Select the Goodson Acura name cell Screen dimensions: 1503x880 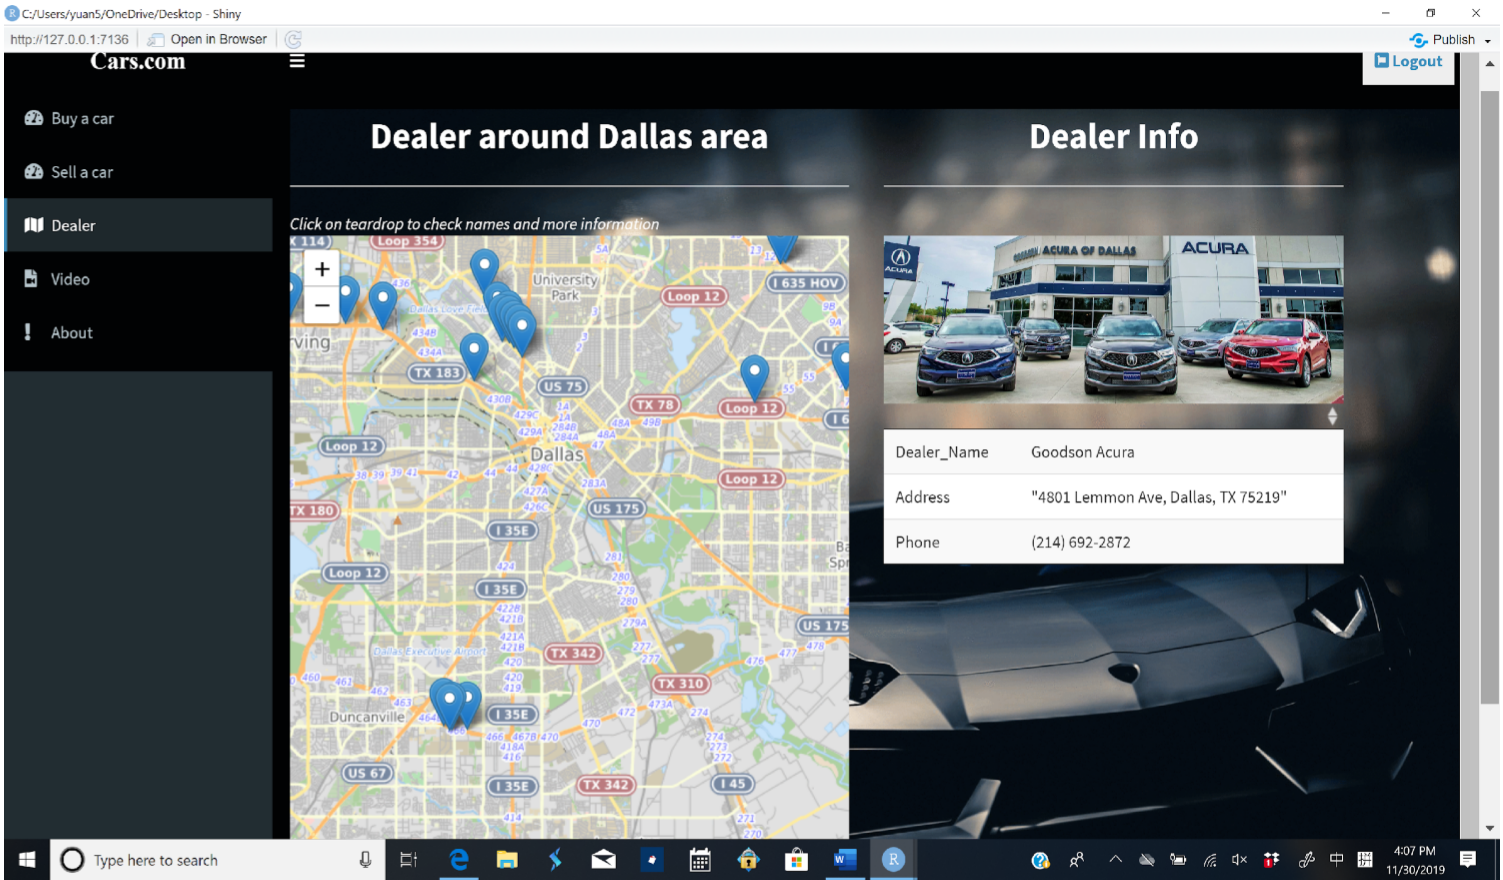point(1083,452)
